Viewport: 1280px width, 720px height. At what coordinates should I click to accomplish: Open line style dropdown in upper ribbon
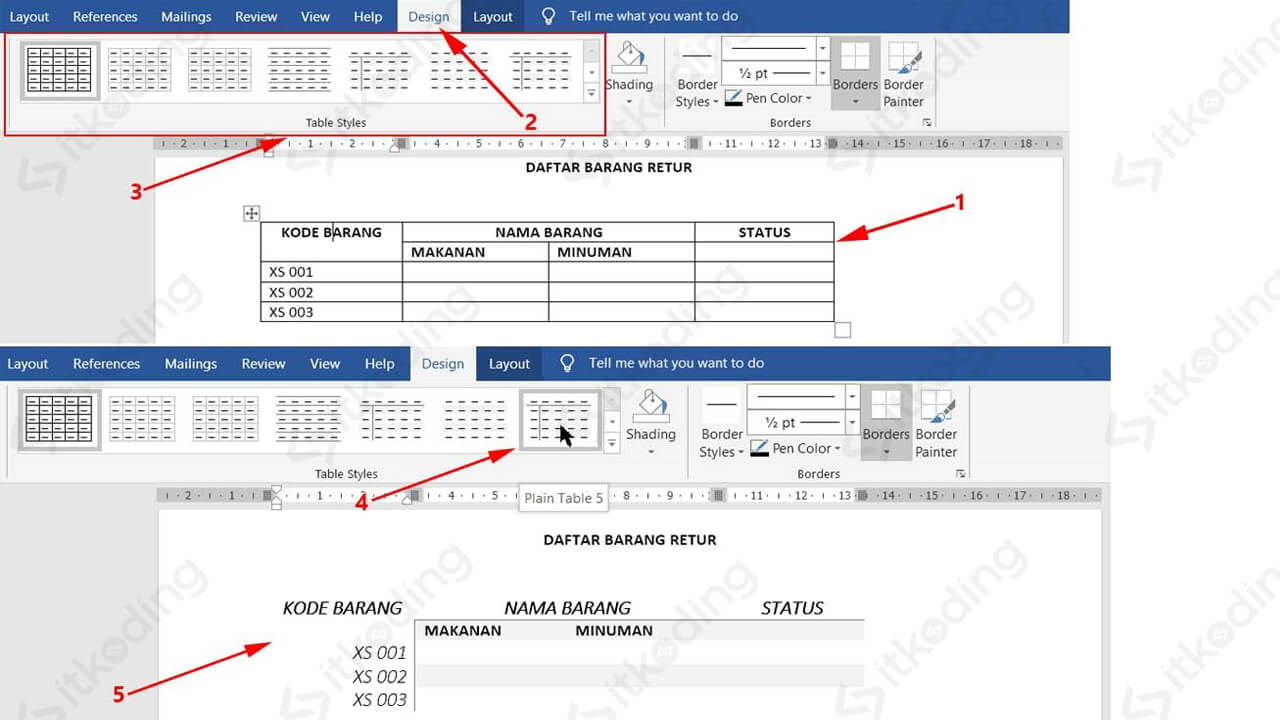click(822, 48)
